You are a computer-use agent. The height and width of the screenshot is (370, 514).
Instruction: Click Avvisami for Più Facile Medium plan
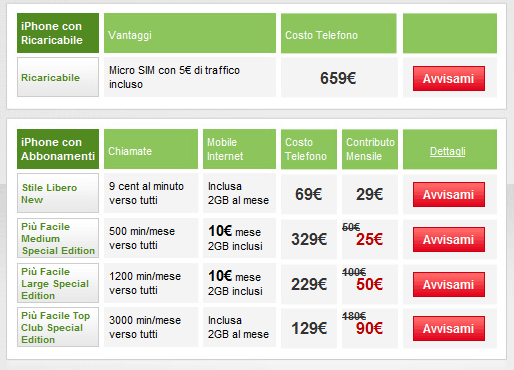point(449,239)
